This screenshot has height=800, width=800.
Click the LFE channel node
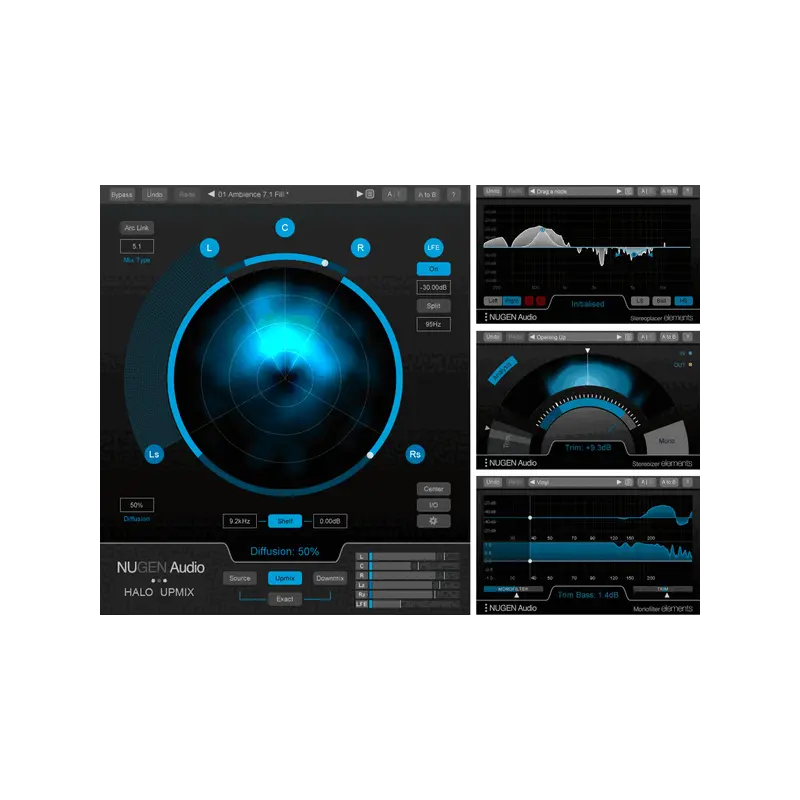[x=433, y=247]
